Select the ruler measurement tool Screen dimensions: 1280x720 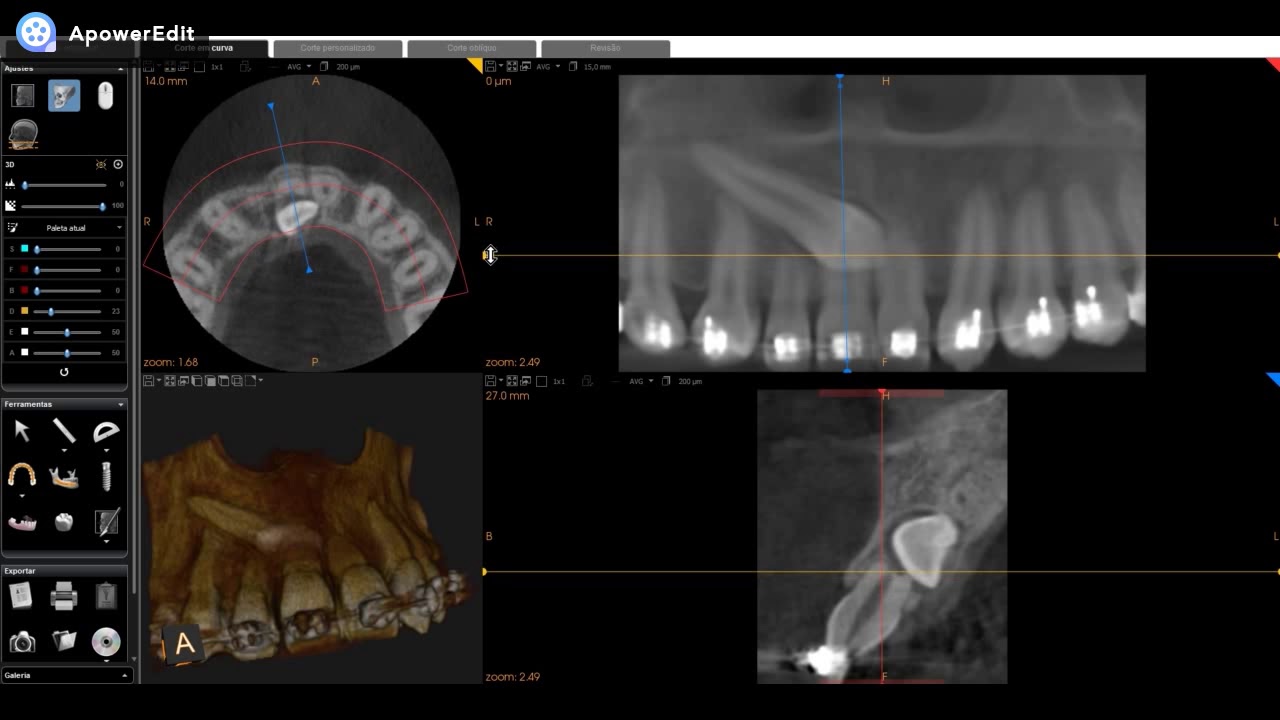(x=64, y=431)
